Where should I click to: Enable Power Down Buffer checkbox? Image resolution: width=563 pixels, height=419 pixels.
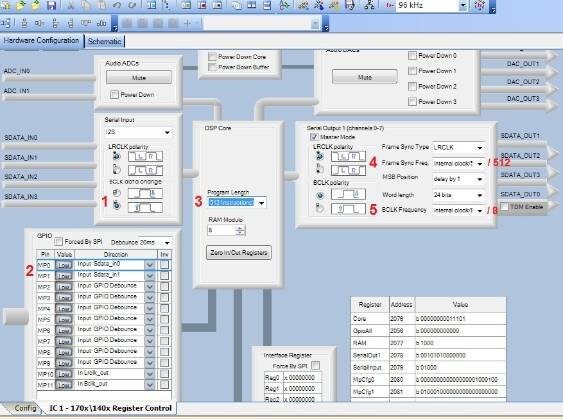click(x=212, y=67)
